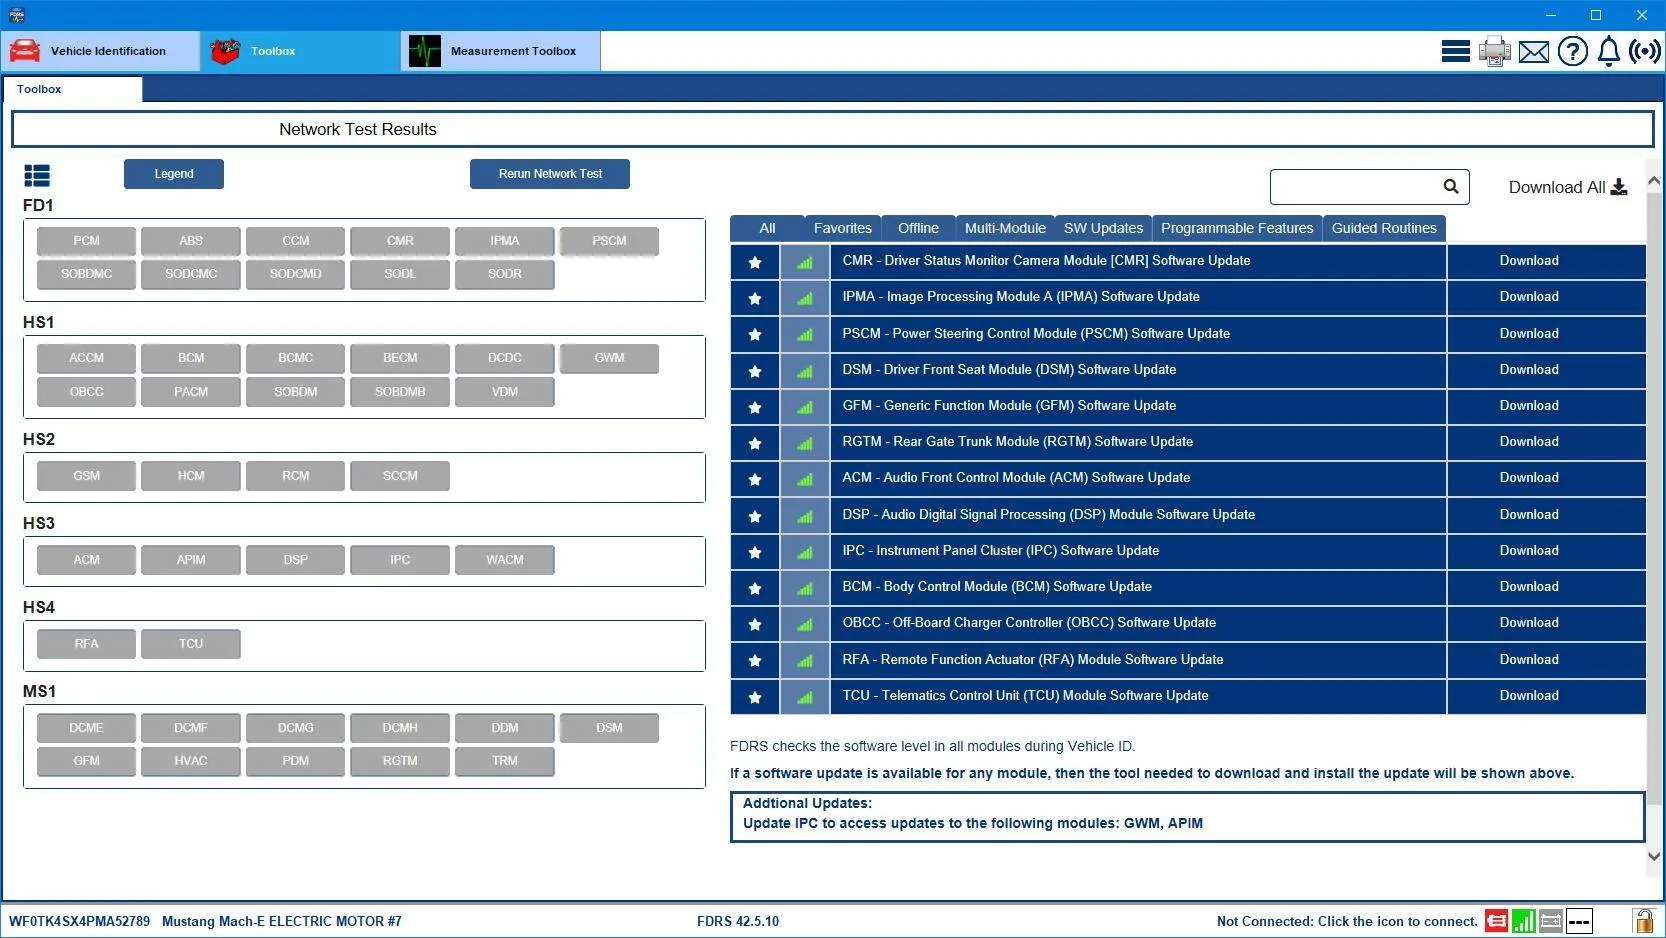
Task: Click the signal bars icon on the ACM row
Action: [805, 479]
